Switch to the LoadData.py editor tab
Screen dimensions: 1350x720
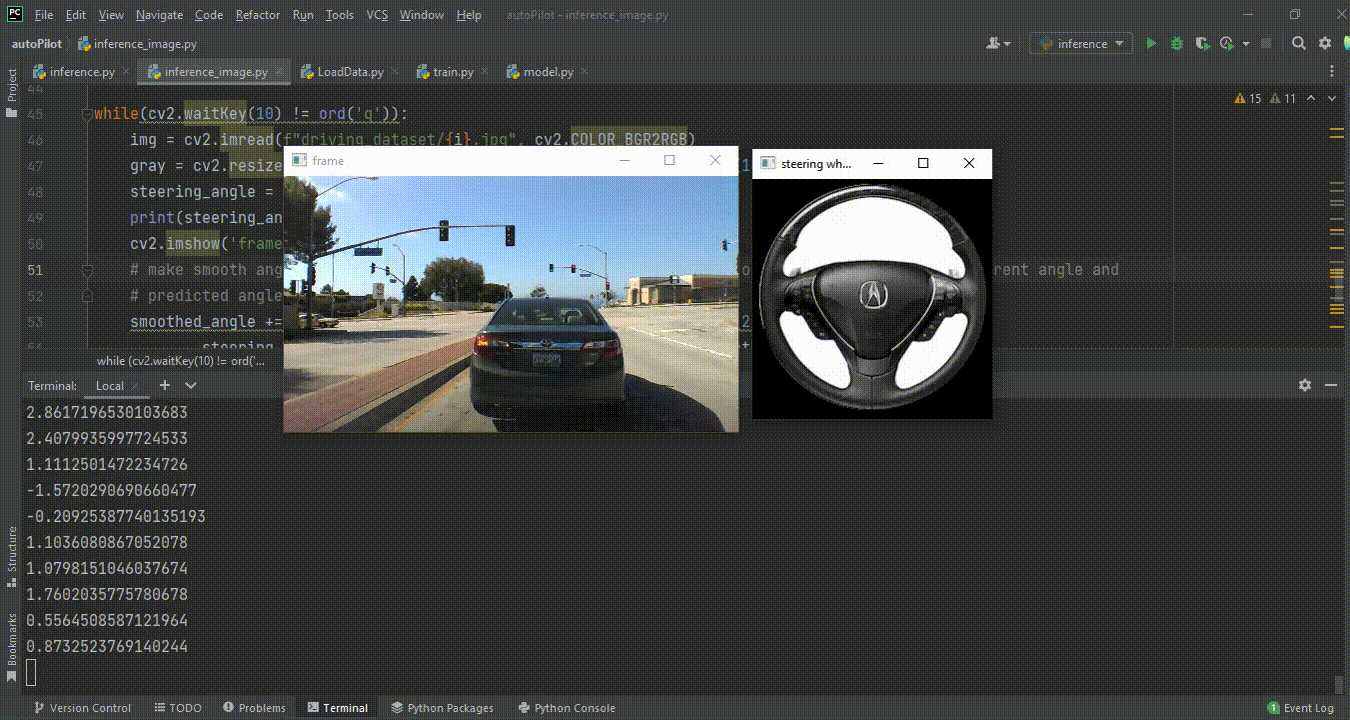pos(349,72)
